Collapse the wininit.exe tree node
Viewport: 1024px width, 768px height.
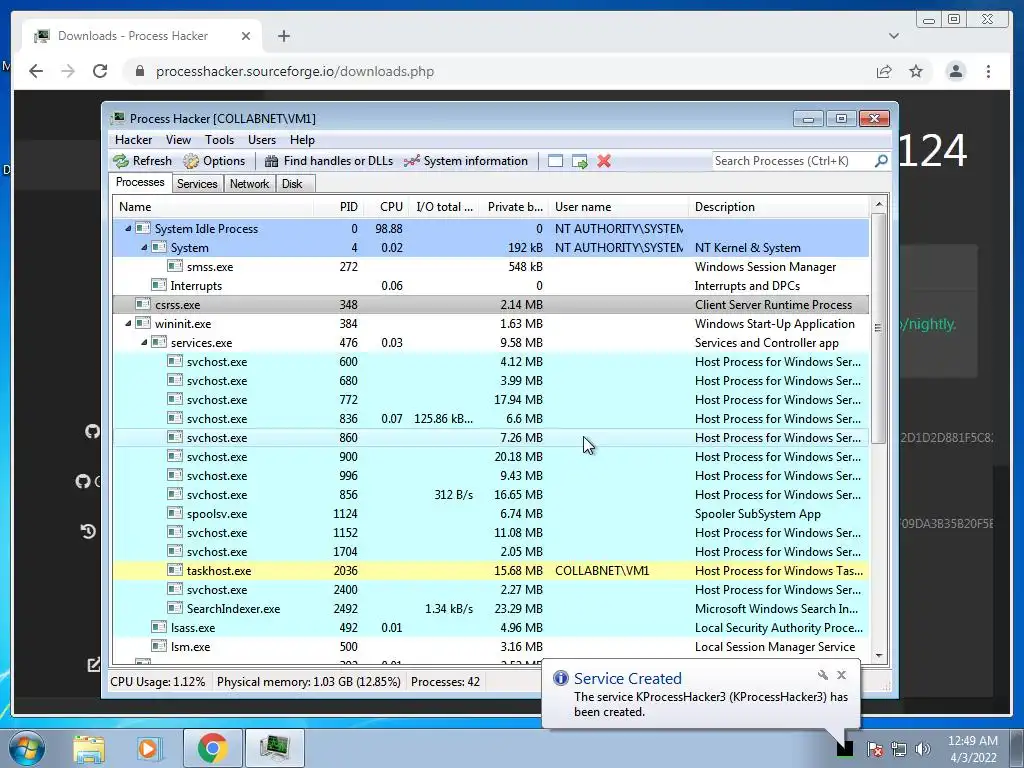click(128, 323)
